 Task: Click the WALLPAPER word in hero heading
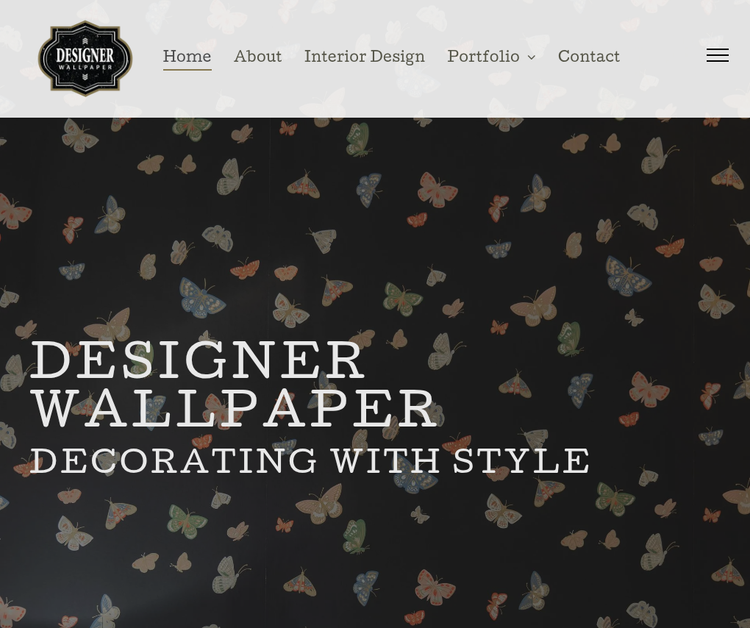point(234,408)
